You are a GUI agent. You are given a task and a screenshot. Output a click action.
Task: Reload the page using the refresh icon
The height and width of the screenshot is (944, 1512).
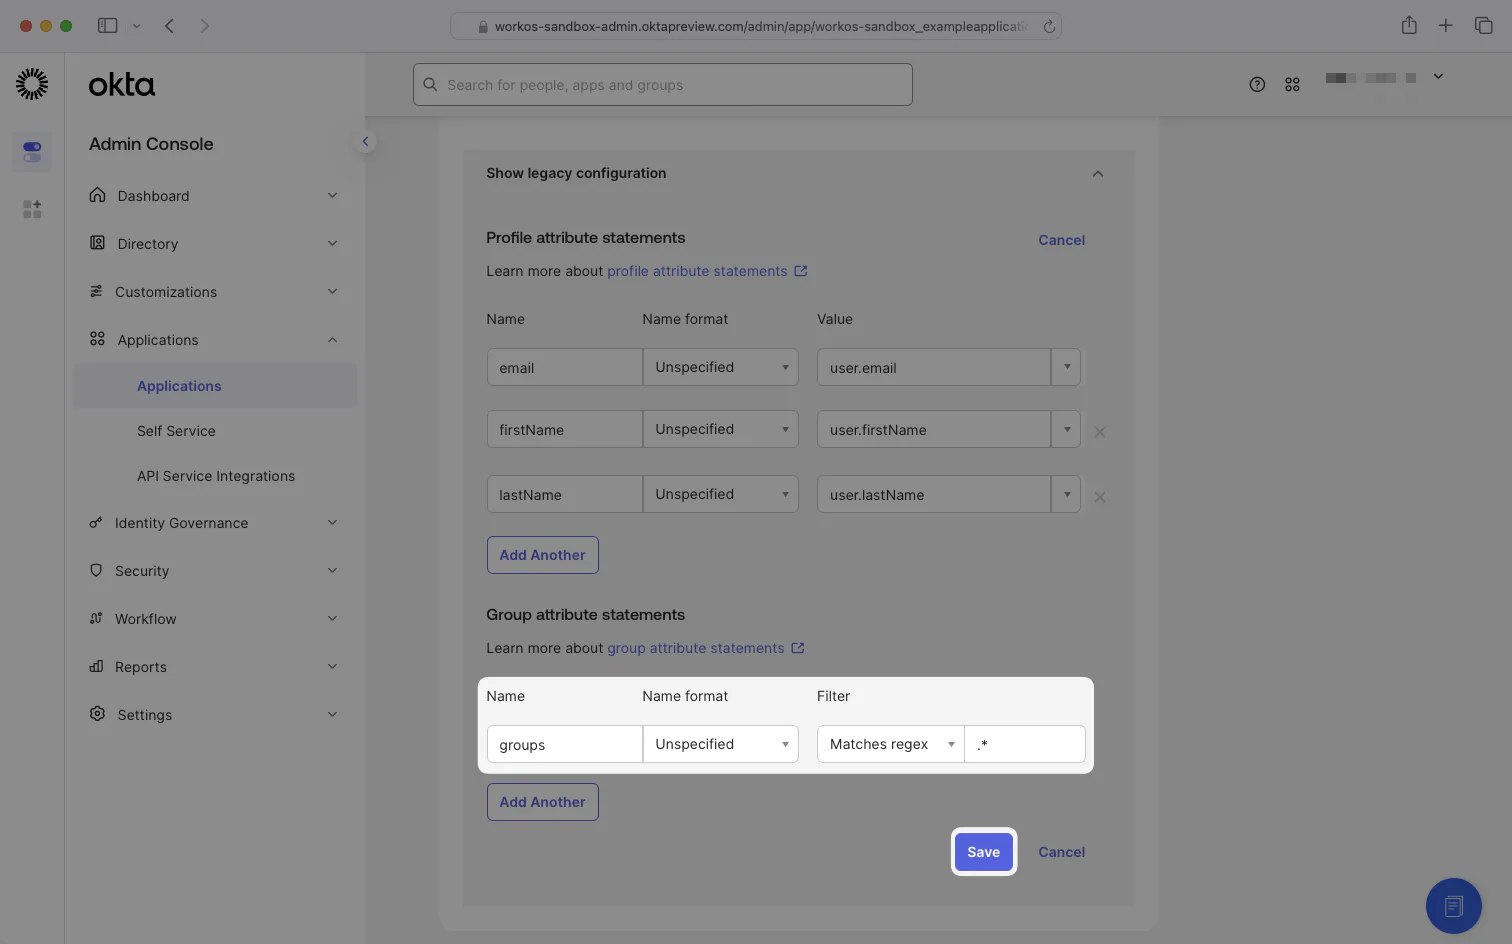coord(1049,27)
